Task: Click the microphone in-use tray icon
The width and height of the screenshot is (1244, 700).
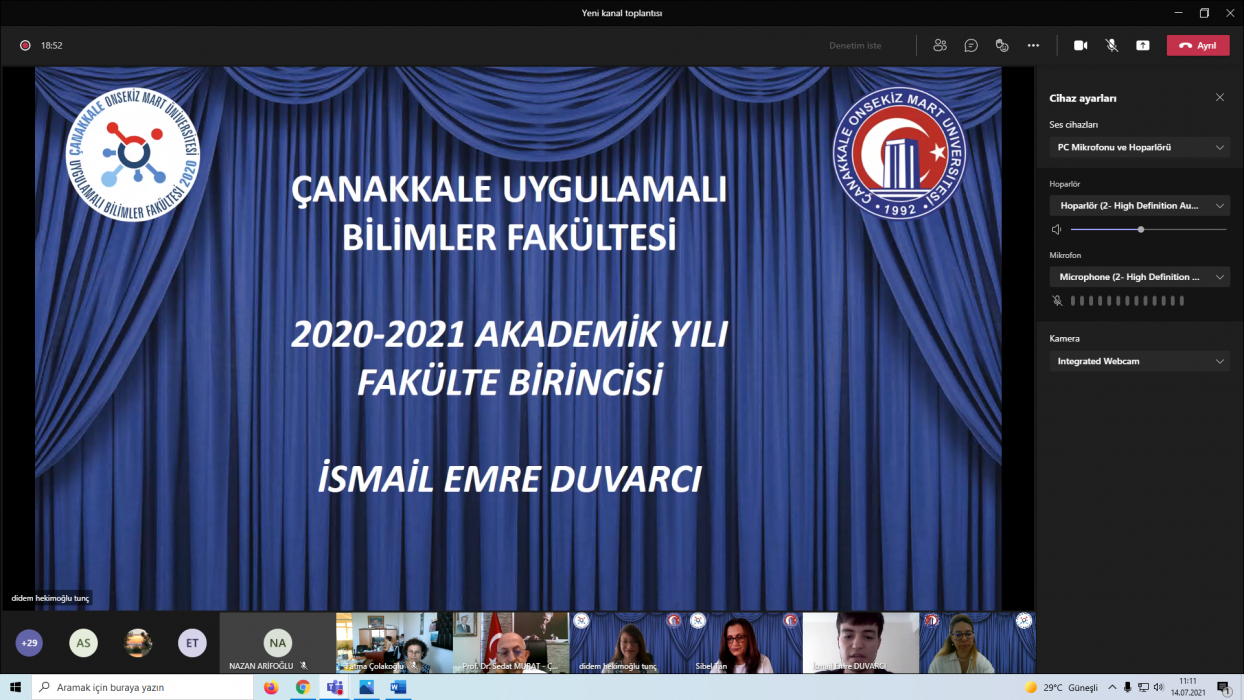Action: (x=1128, y=687)
